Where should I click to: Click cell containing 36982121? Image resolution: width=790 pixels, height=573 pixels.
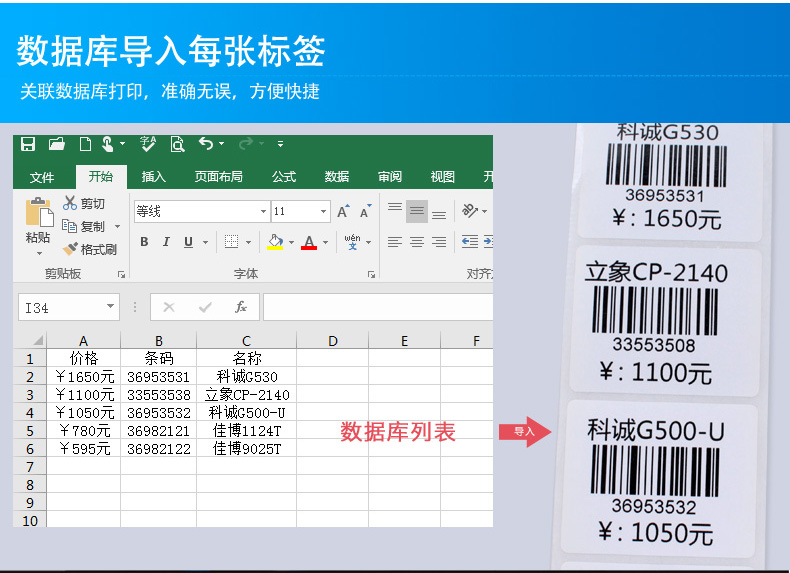click(159, 431)
